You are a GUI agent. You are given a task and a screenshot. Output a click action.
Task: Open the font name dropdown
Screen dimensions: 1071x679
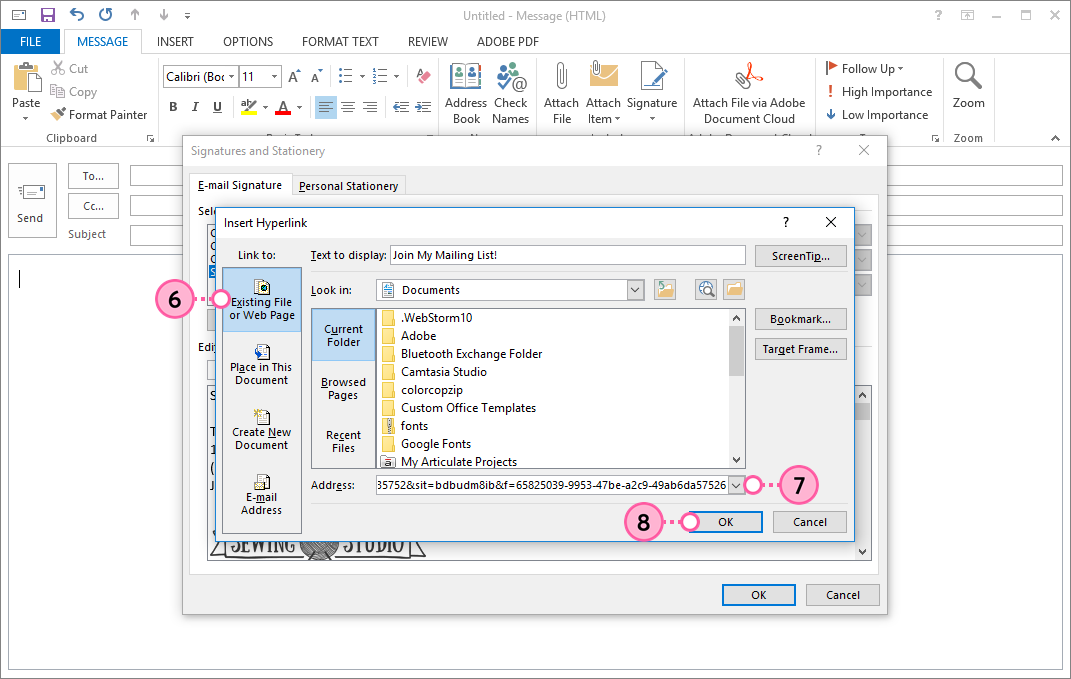[x=232, y=77]
